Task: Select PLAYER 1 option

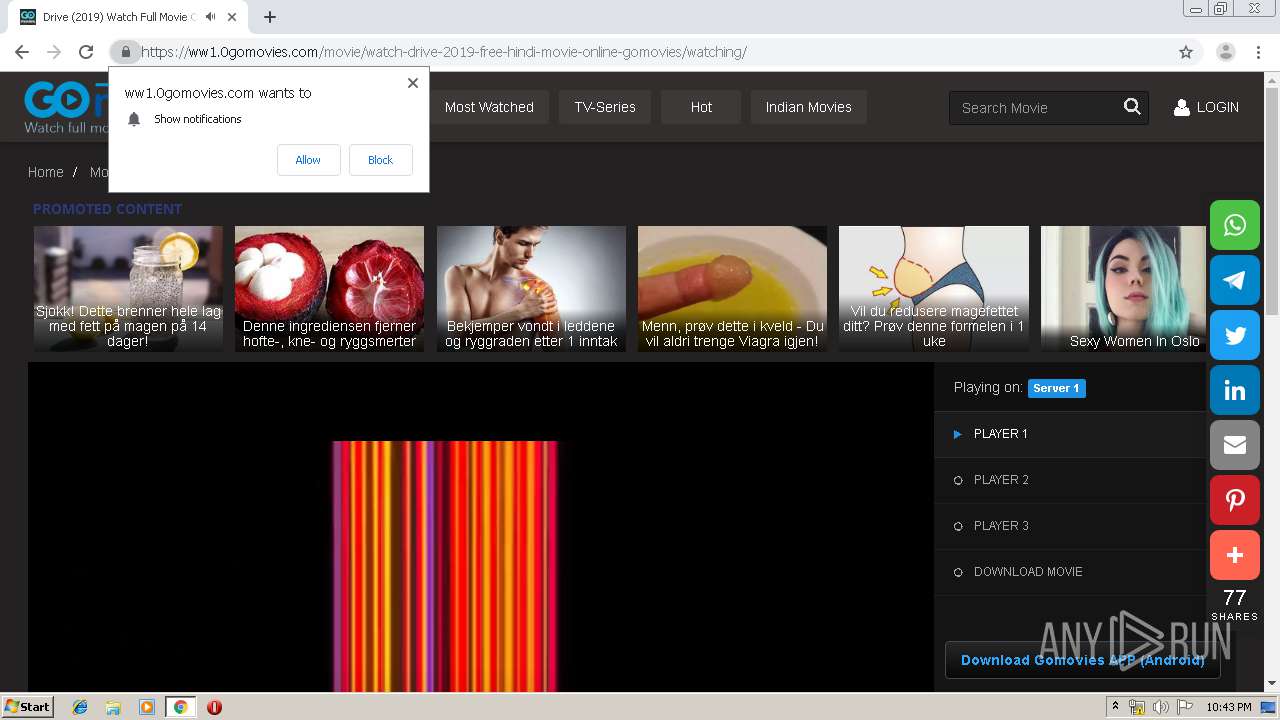Action: pos(1070,434)
